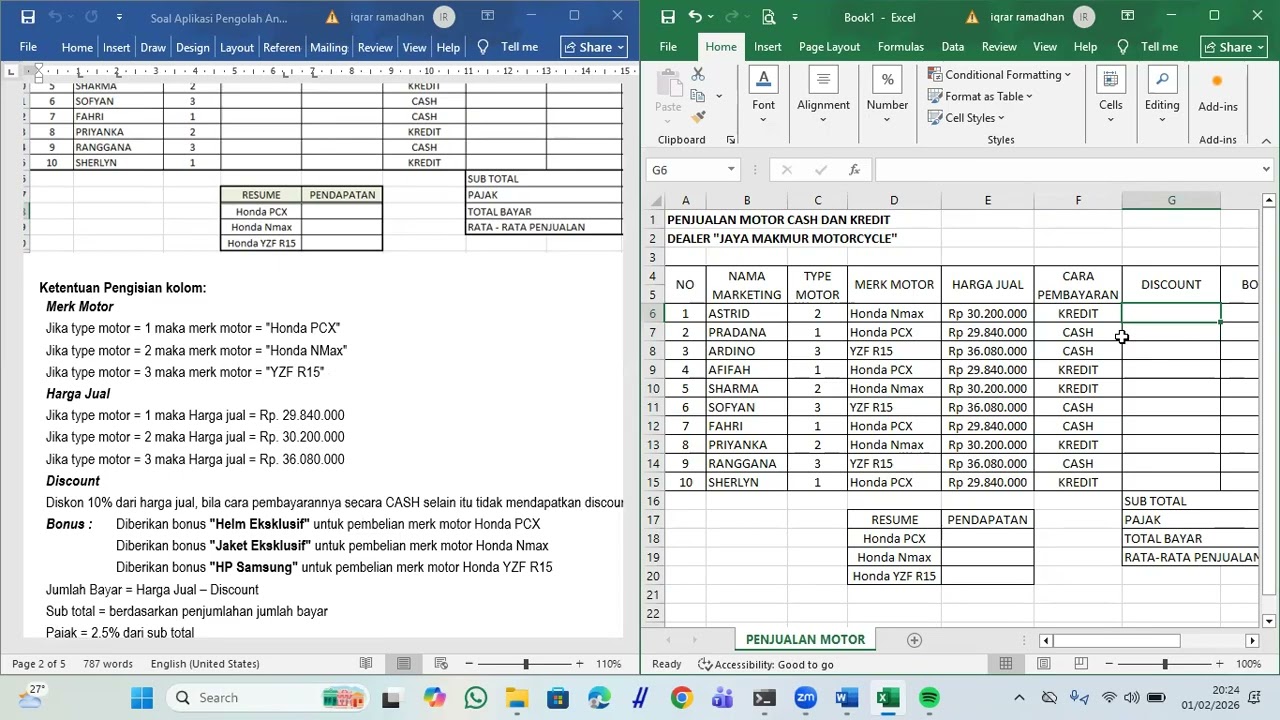This screenshot has width=1280, height=720.
Task: Save the Word document using the Save icon
Action: point(28,17)
